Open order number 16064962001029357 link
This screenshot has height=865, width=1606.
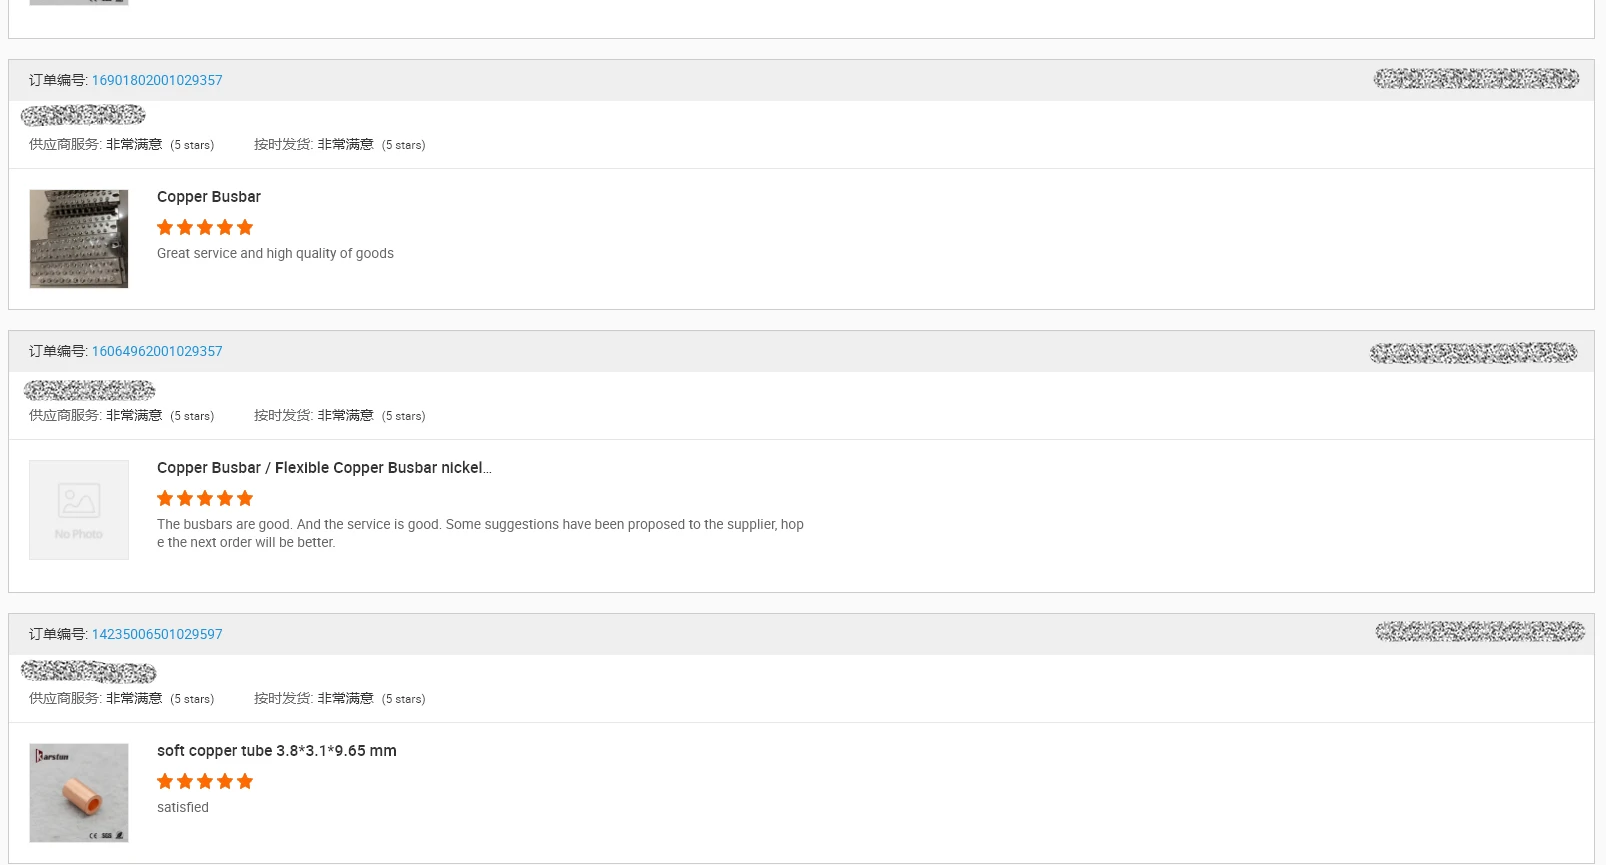[157, 351]
